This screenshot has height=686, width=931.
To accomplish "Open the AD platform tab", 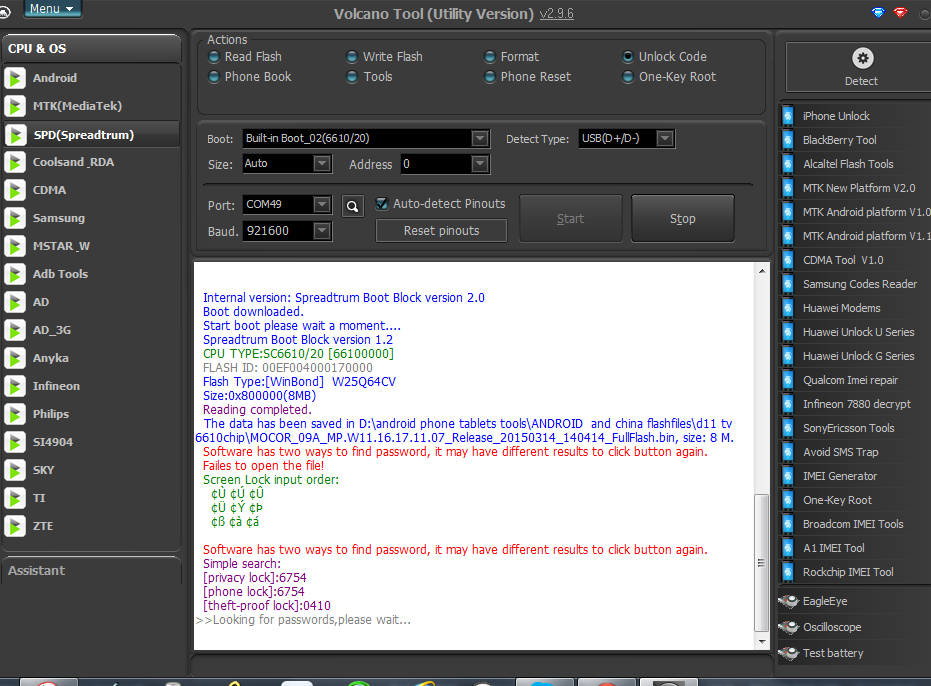I will (91, 302).
